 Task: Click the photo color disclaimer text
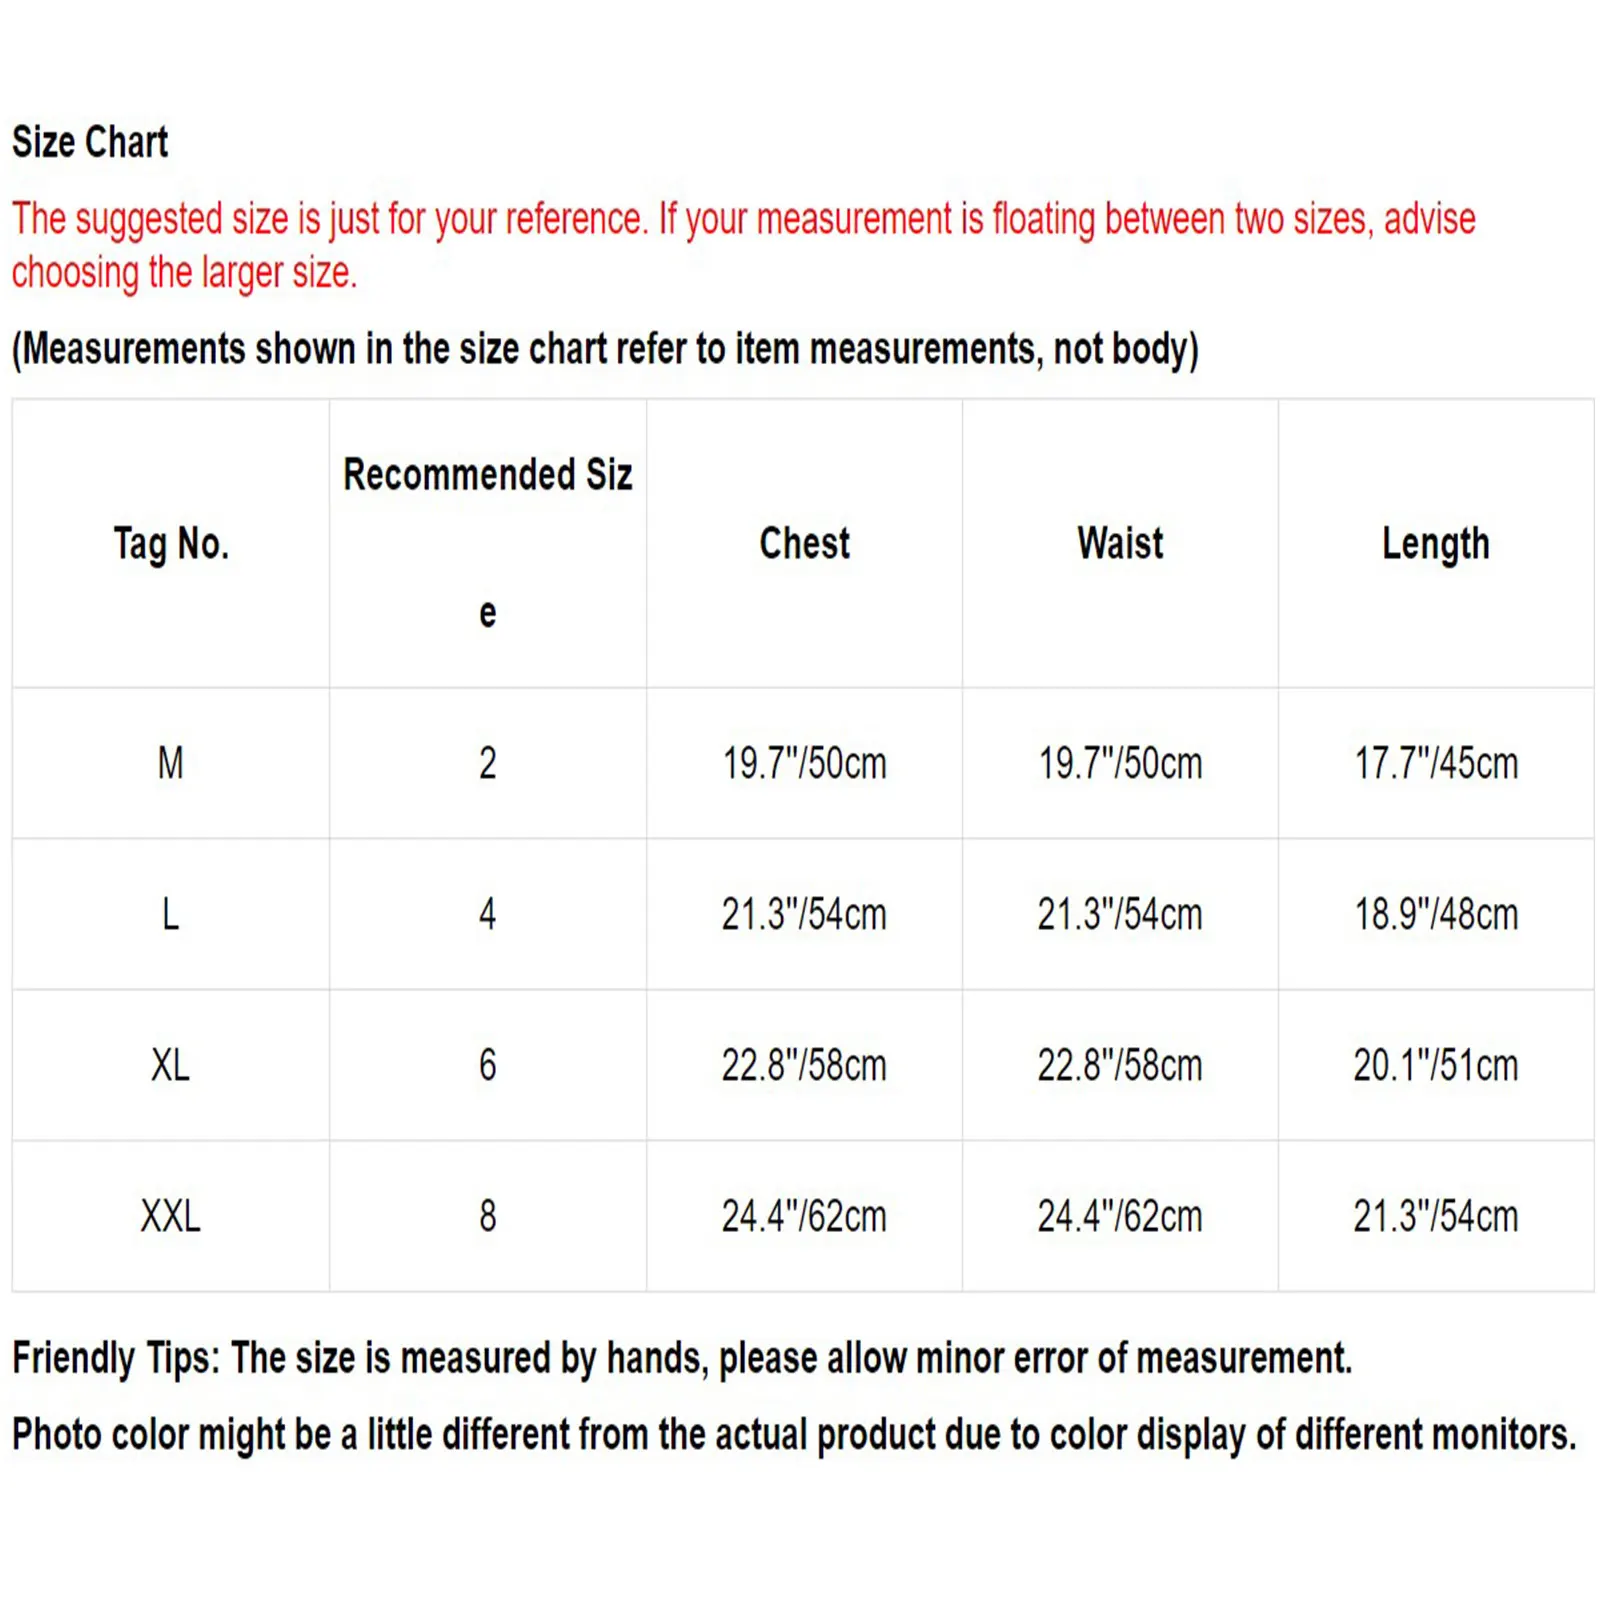coord(794,1434)
